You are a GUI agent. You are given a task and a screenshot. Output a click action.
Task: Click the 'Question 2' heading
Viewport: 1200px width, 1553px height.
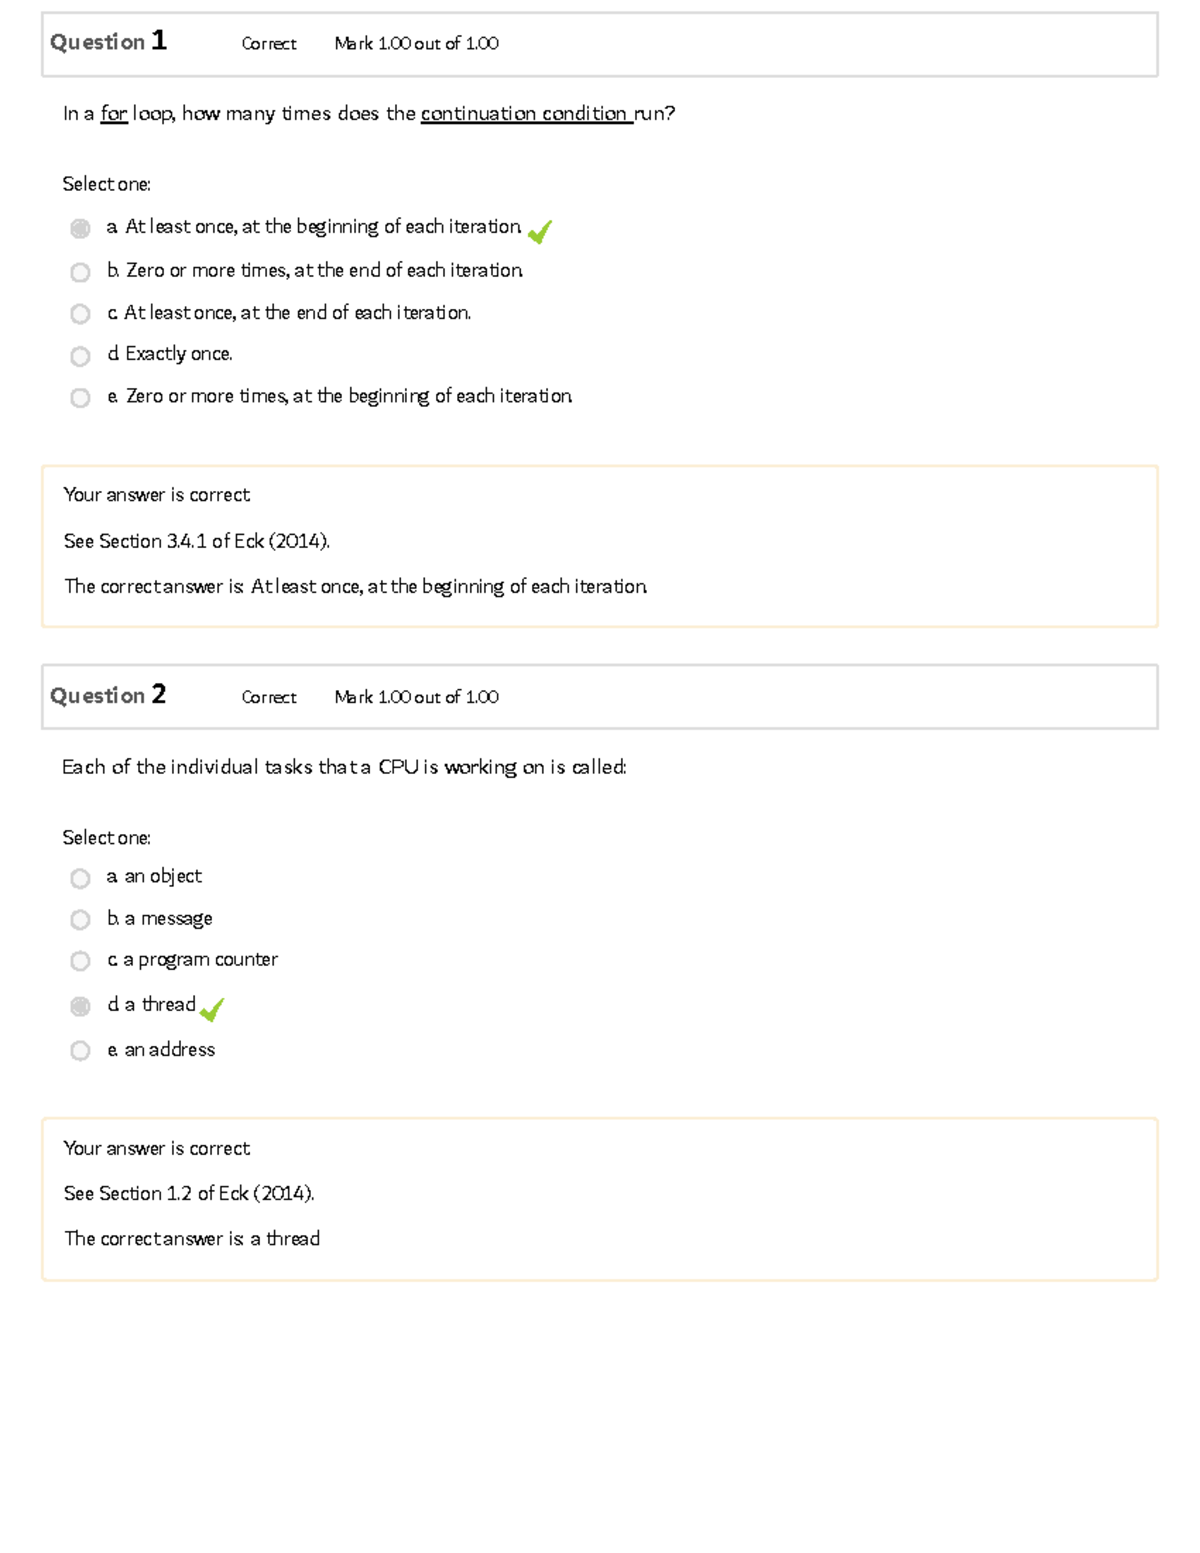pos(108,696)
